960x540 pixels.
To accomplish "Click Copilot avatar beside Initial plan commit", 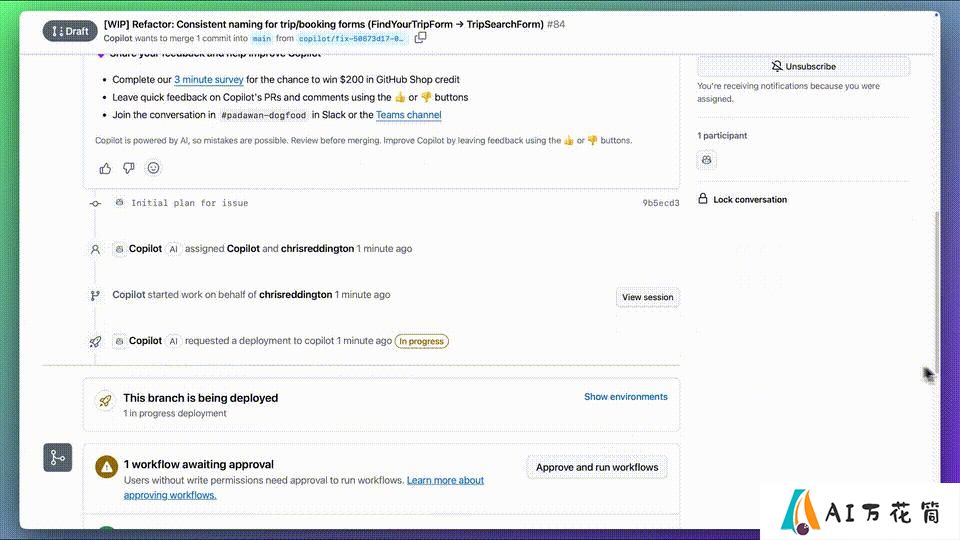I will point(119,203).
